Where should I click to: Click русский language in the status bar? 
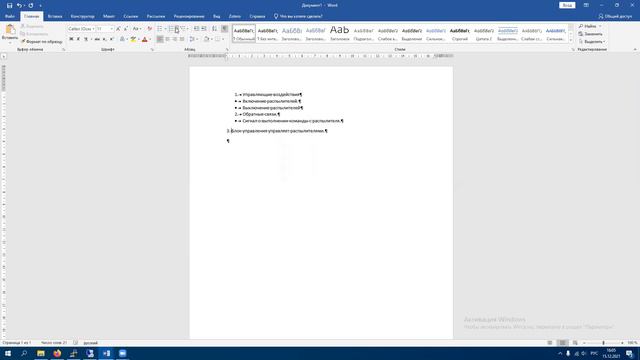(91, 343)
